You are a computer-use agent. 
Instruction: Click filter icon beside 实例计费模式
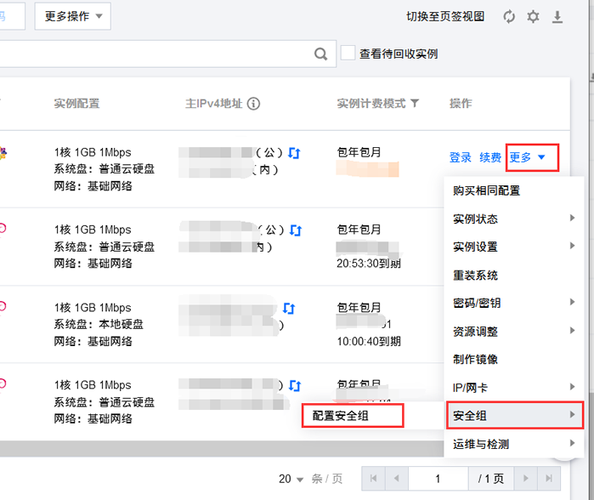pyautogui.click(x=415, y=103)
